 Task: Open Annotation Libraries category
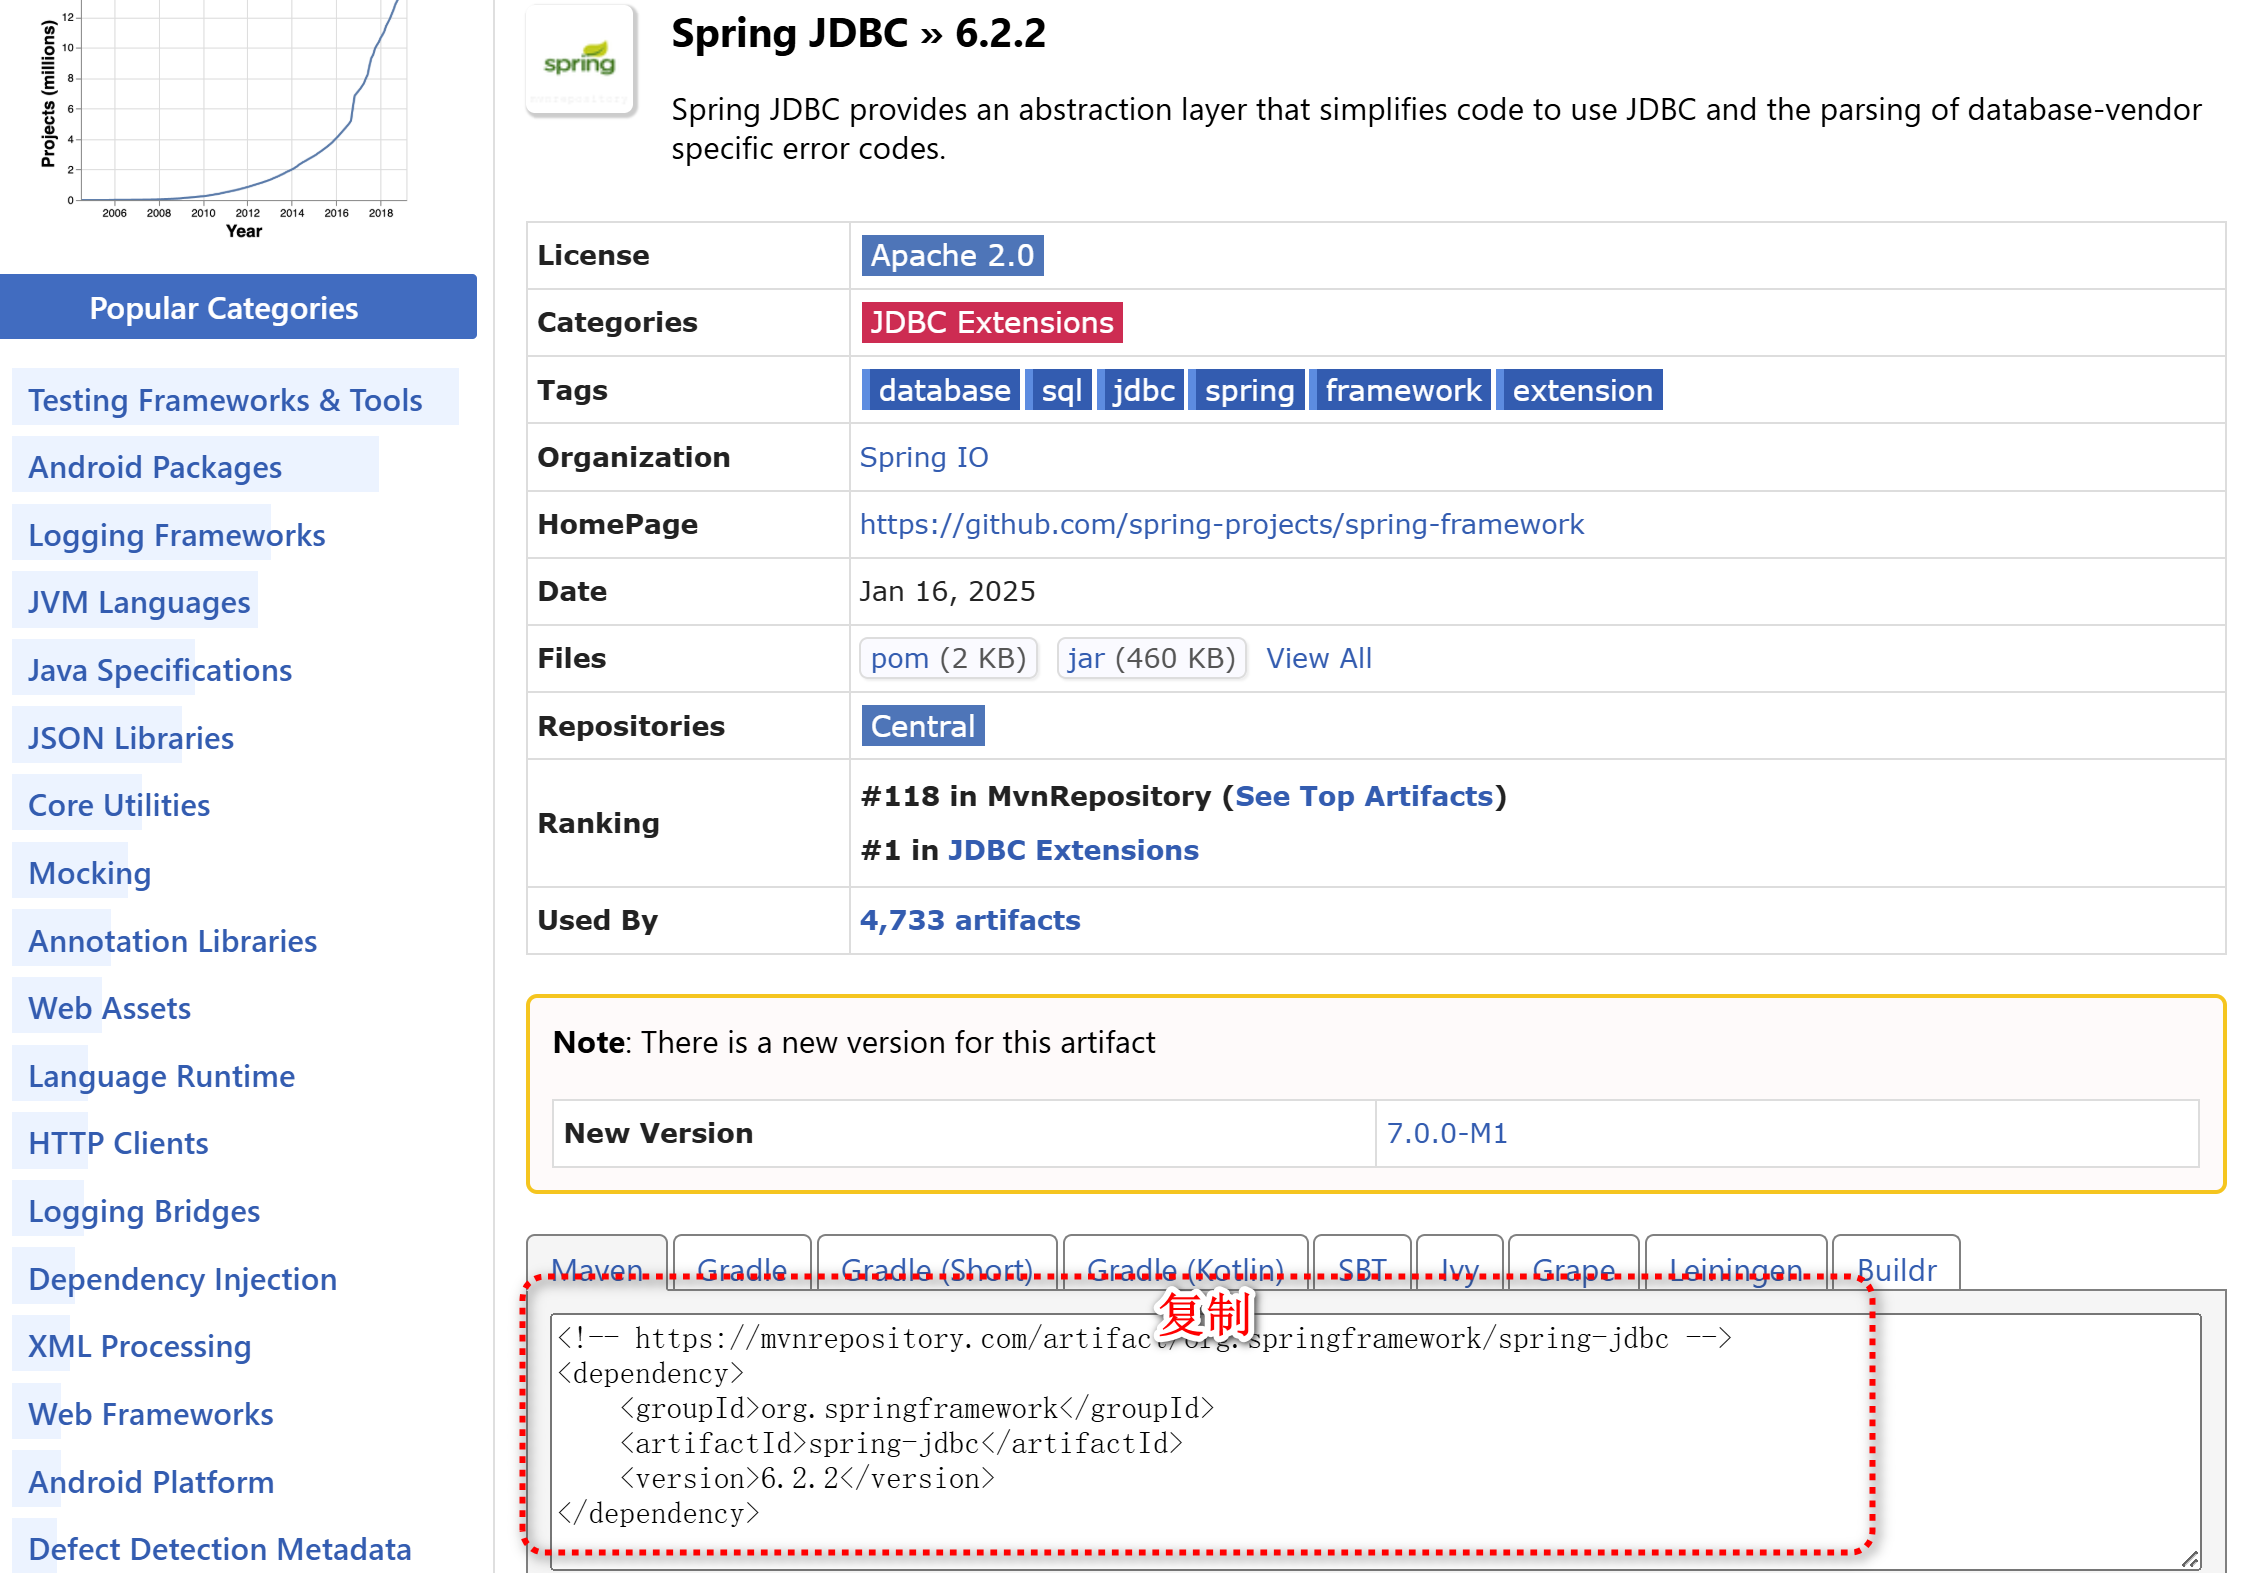coord(172,941)
